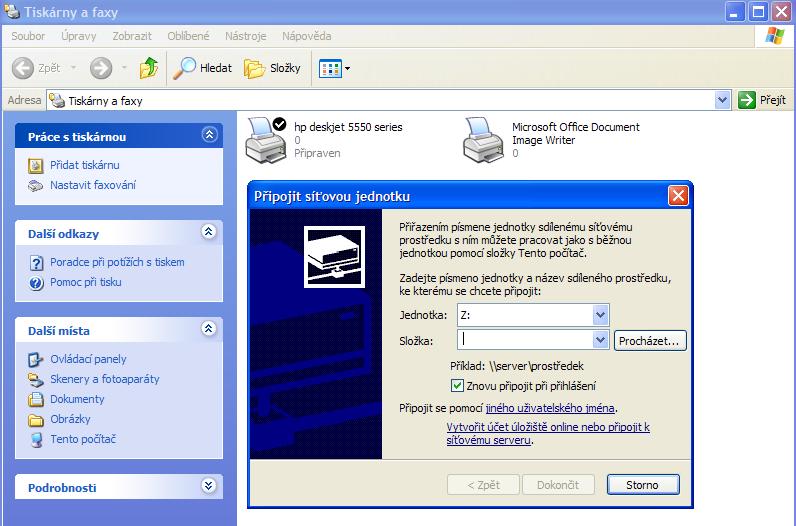
Task: Click the Nastavit faxování icon
Action: pyautogui.click(x=36, y=185)
